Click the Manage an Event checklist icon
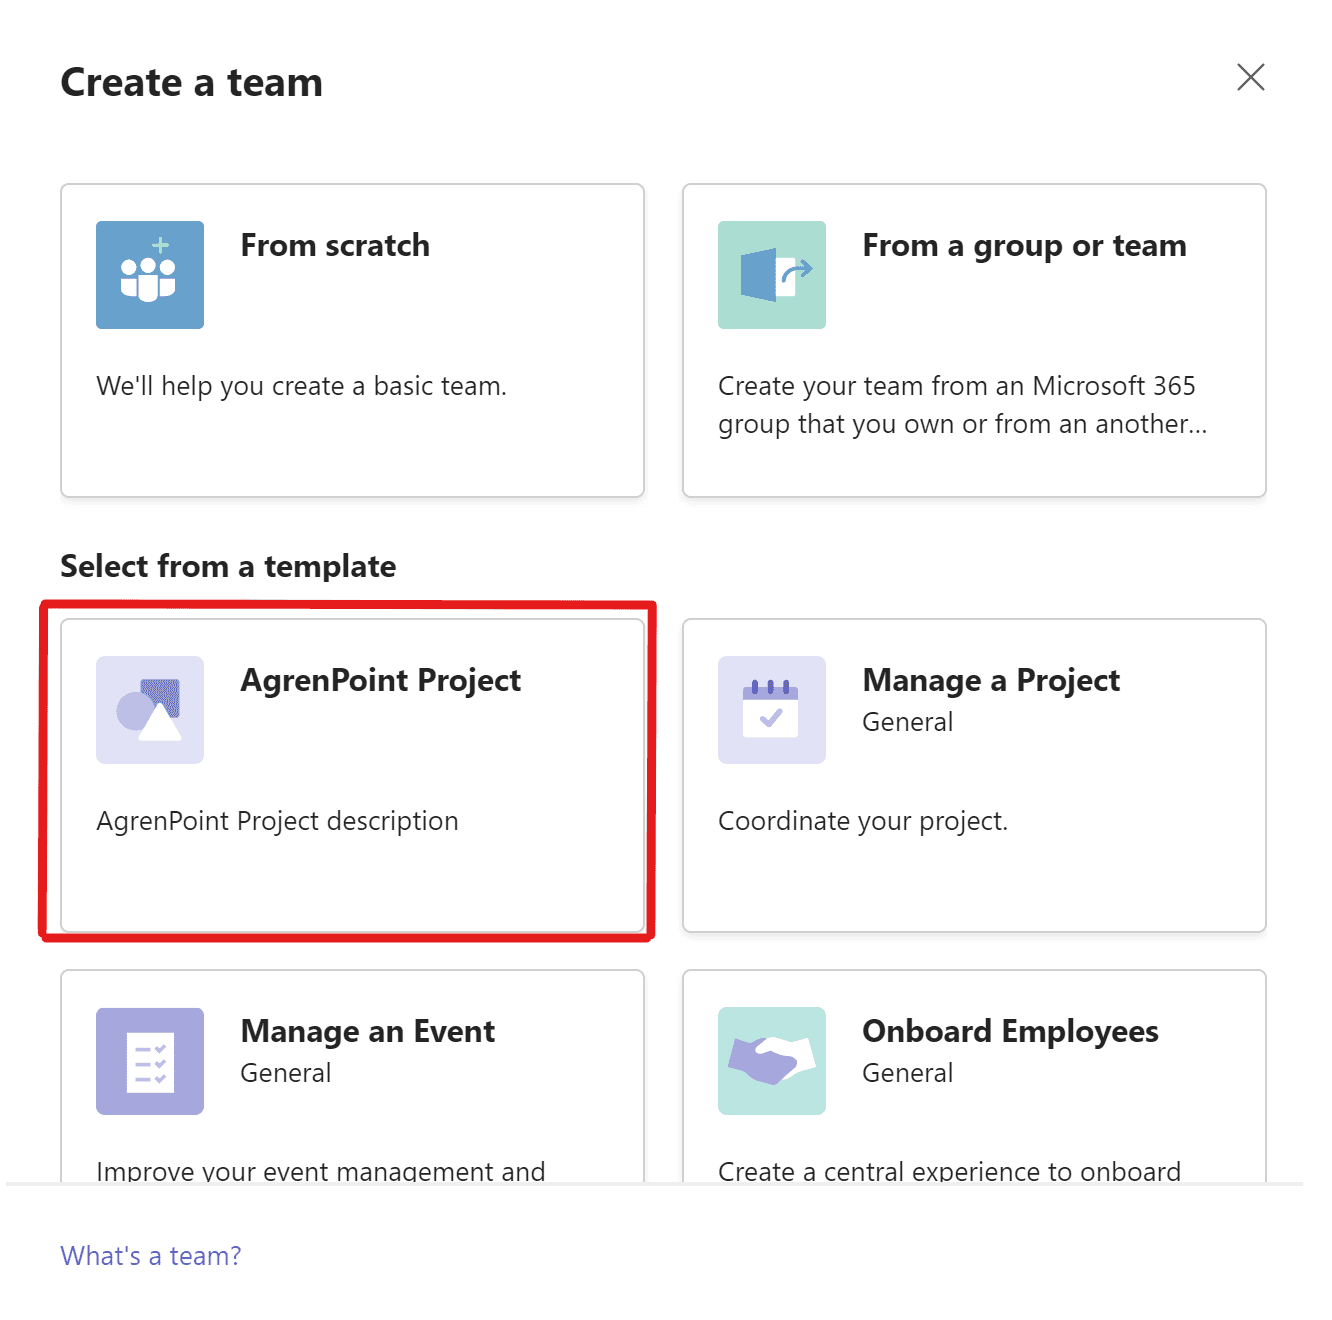The height and width of the screenshot is (1320, 1332). click(149, 1061)
